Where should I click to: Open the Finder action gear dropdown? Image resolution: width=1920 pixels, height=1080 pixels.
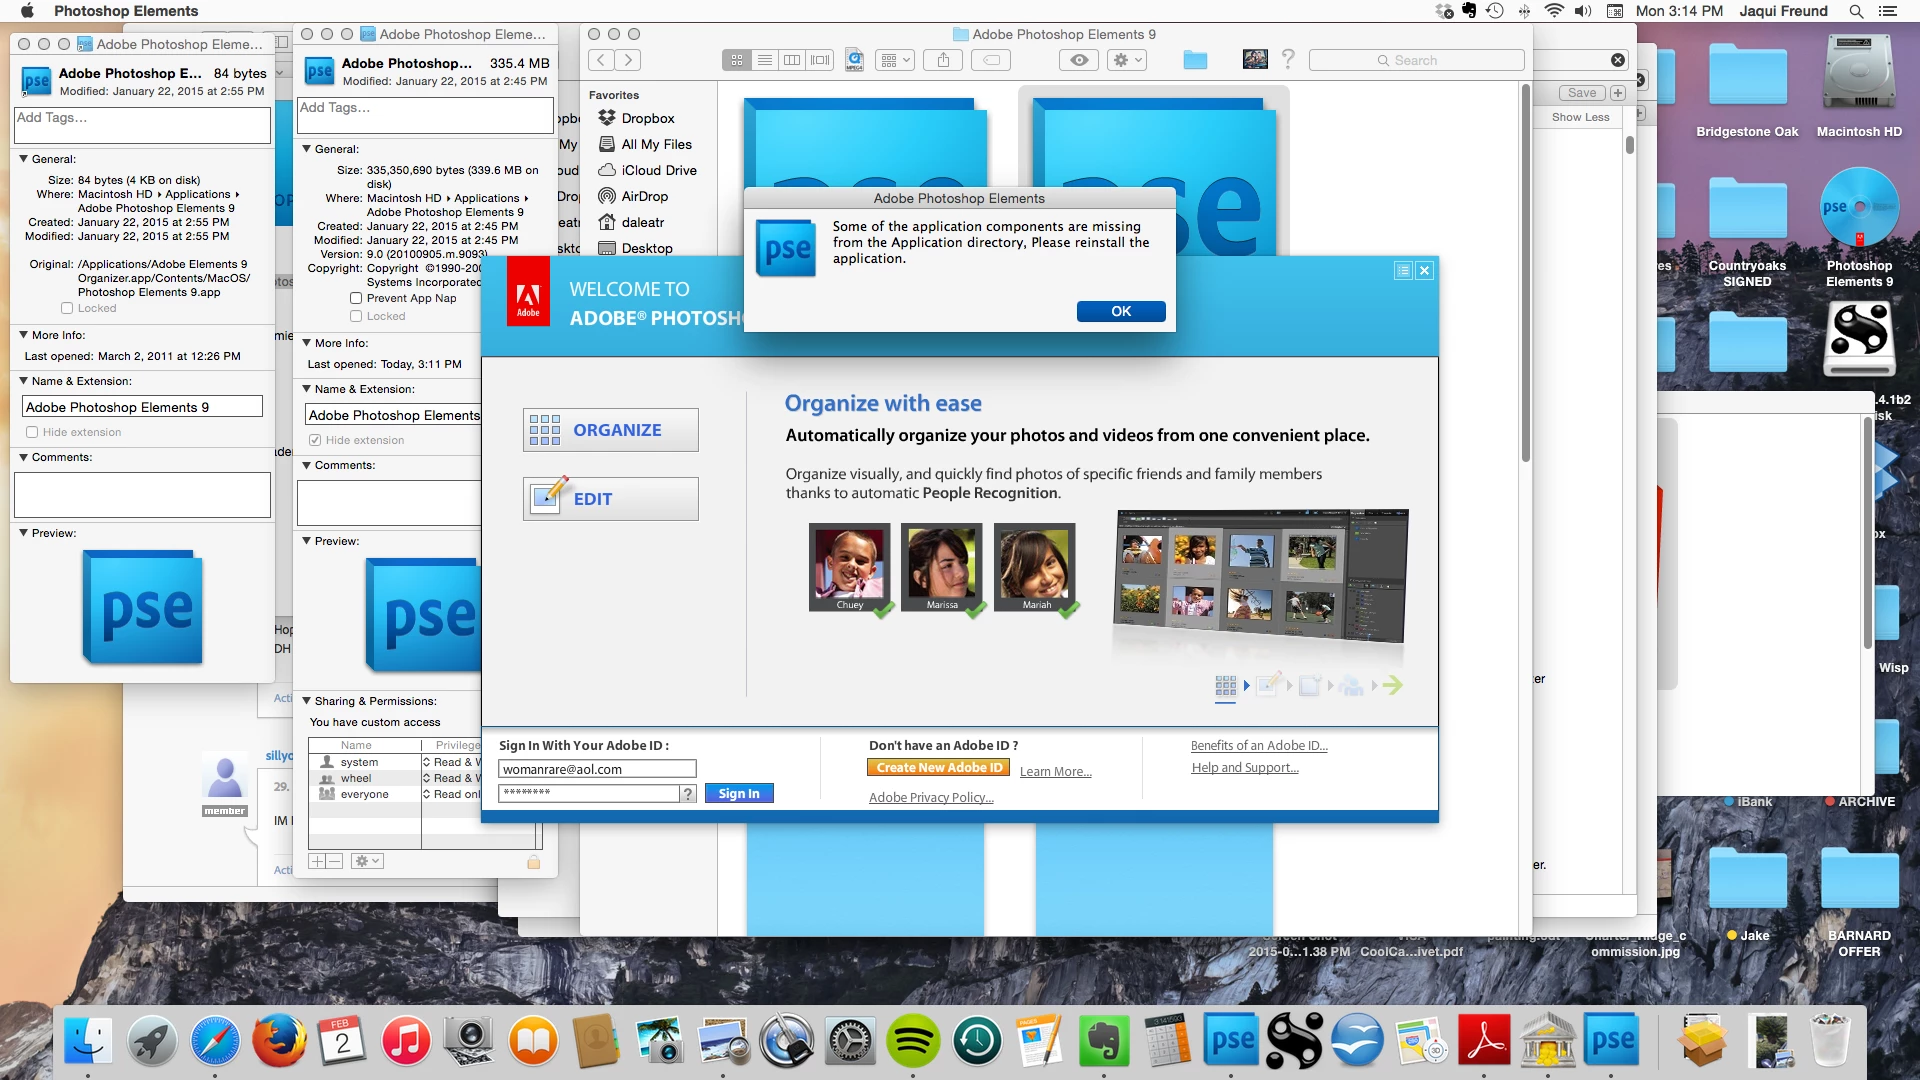(x=1127, y=60)
